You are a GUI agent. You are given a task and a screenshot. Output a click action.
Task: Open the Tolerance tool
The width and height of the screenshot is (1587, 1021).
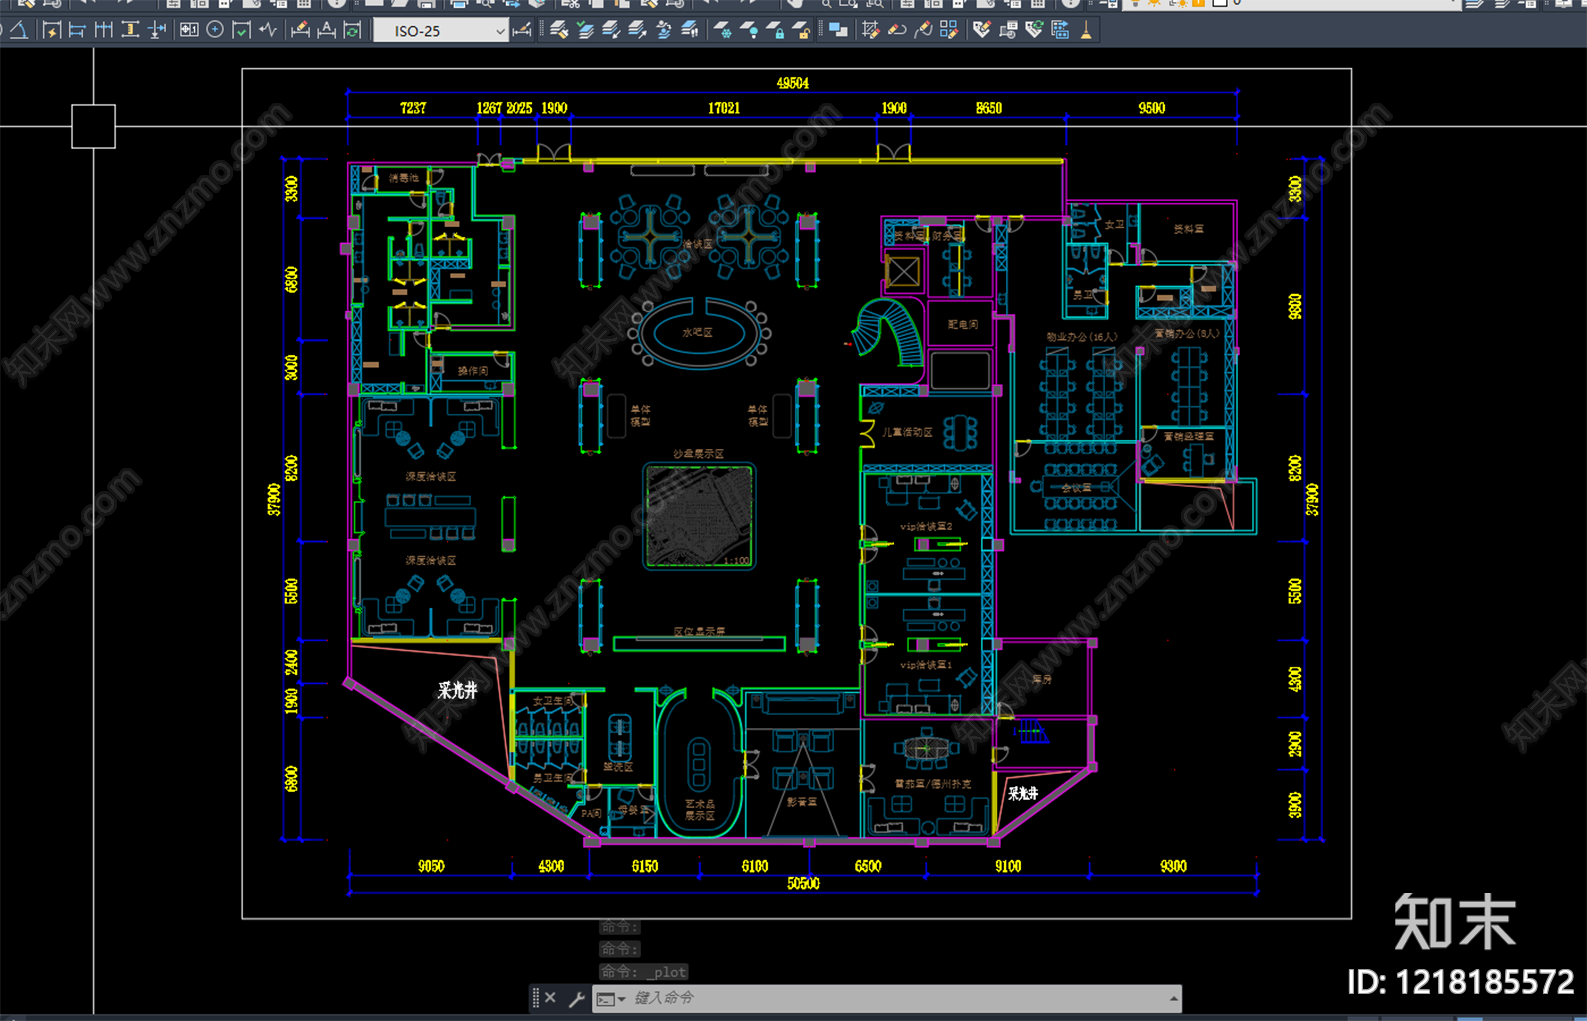point(189,30)
